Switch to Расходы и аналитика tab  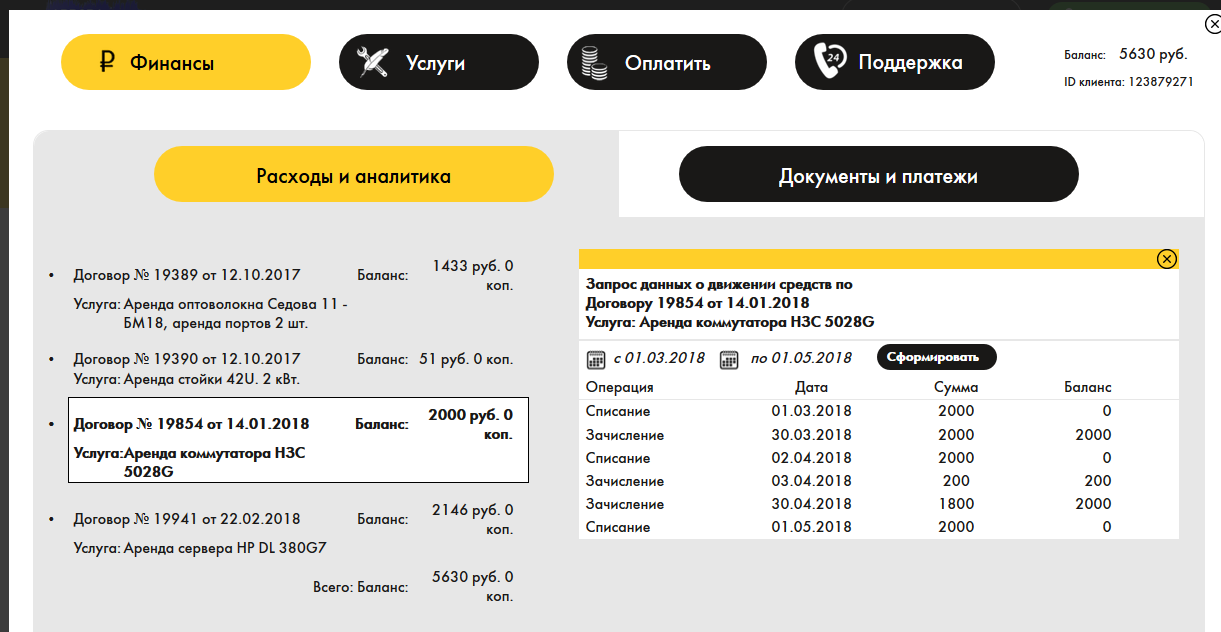click(x=353, y=176)
